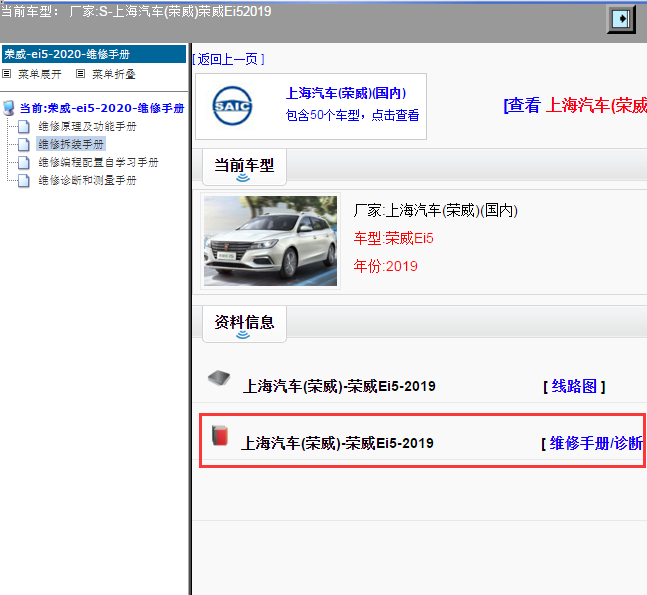Screen dimensions: 647x595
Task: Click the red book icon in 维修手册 row
Action: [220, 435]
